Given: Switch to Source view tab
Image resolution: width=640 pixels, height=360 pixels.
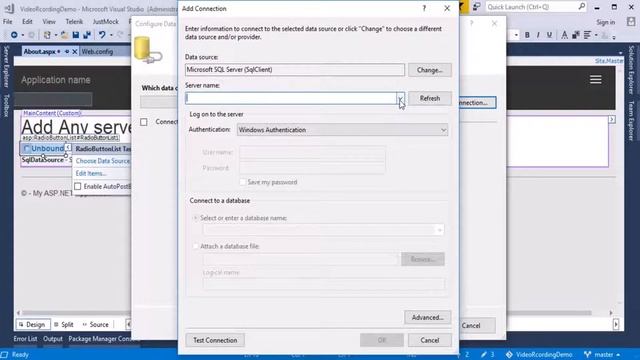Looking at the screenshot, I should [96, 324].
